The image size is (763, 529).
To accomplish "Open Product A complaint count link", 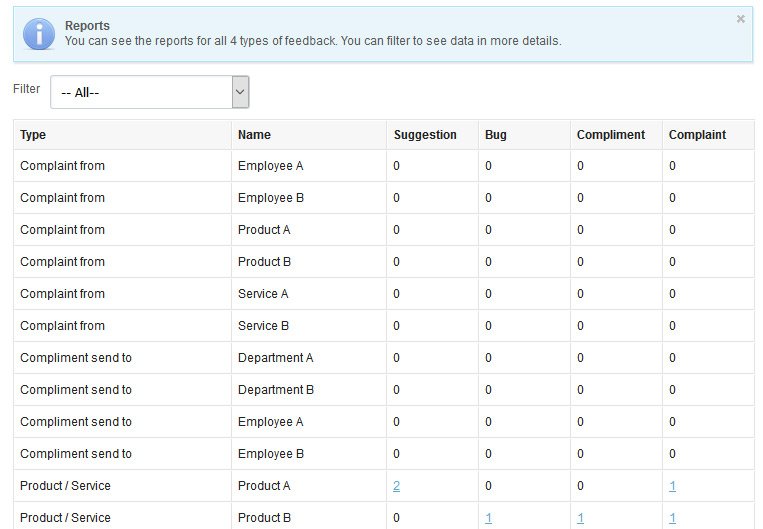I will pos(672,486).
